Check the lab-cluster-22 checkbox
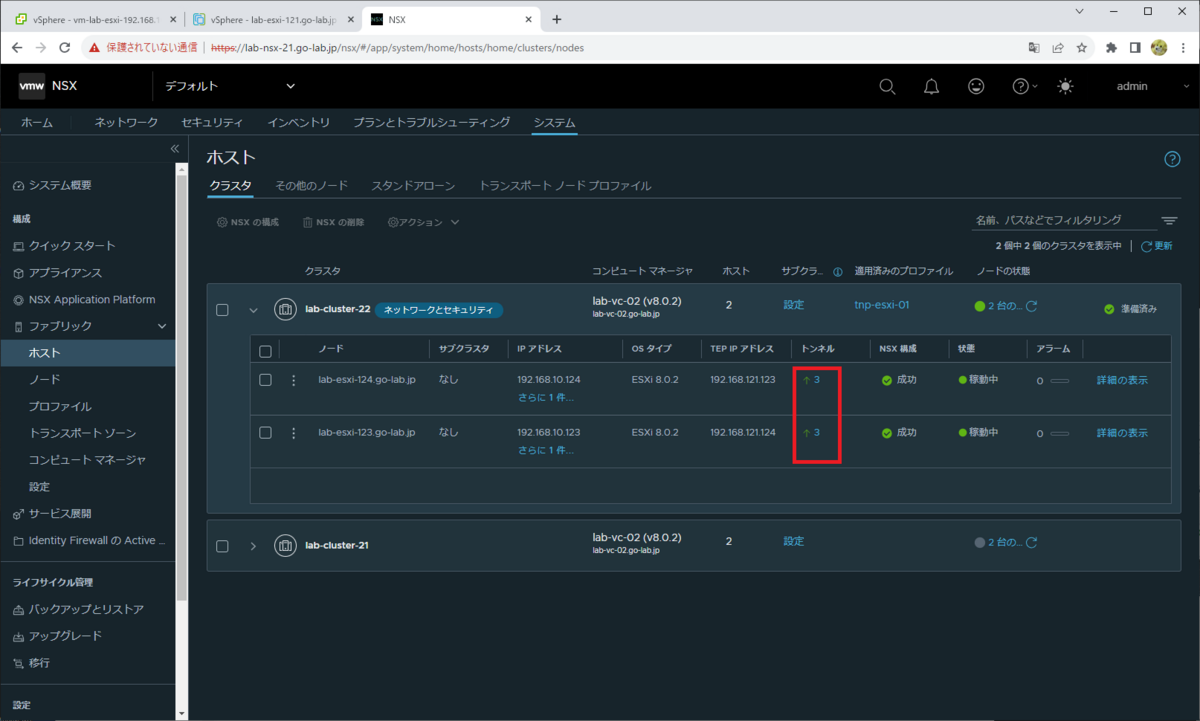 (222, 310)
